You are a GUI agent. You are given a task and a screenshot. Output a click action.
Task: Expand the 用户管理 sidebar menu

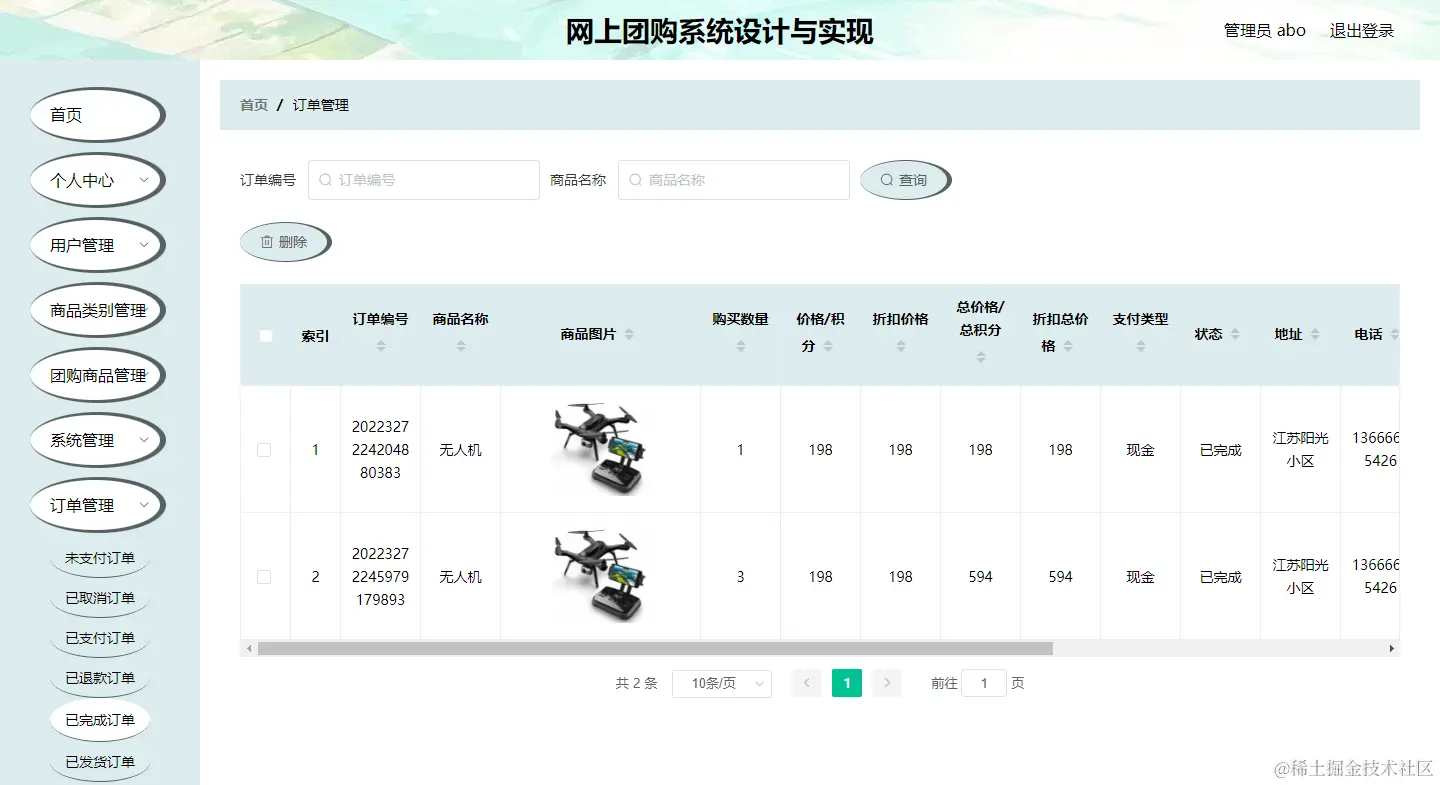coord(97,245)
